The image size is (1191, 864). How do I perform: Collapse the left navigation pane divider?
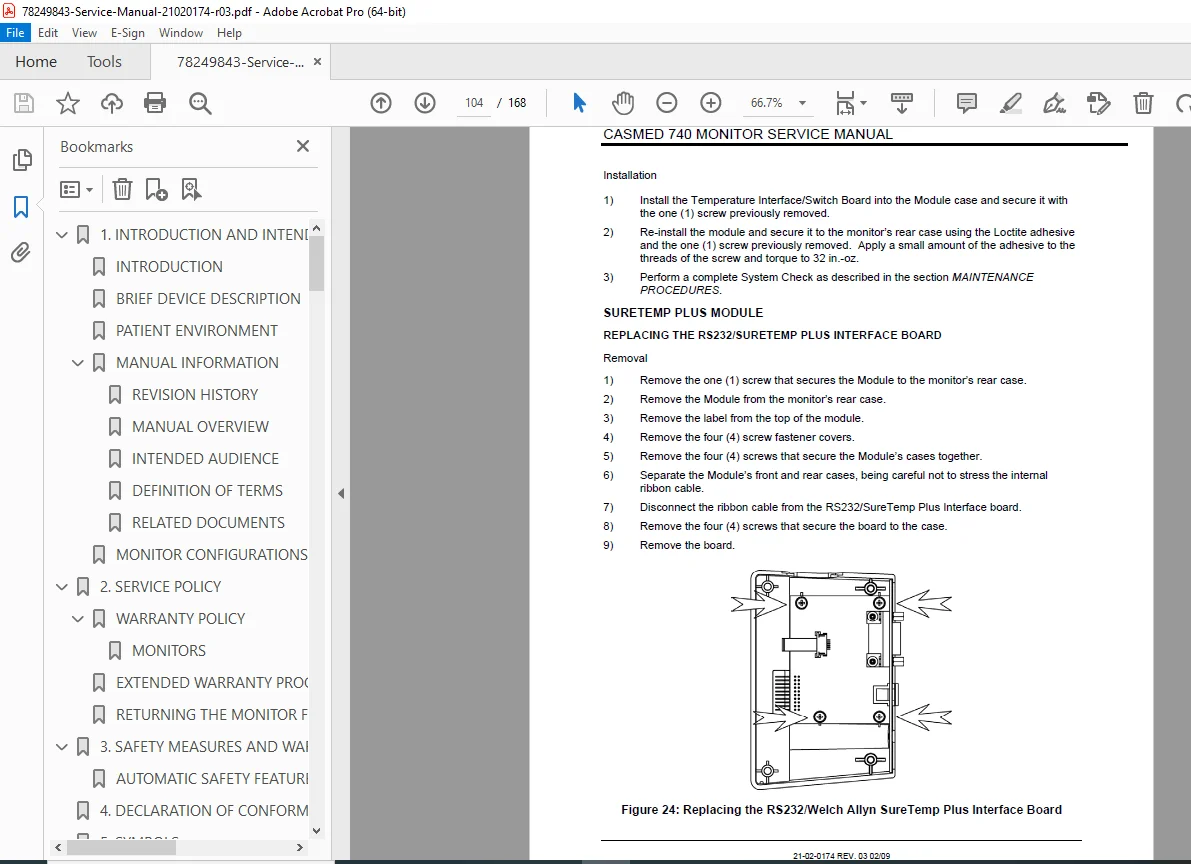coord(341,493)
